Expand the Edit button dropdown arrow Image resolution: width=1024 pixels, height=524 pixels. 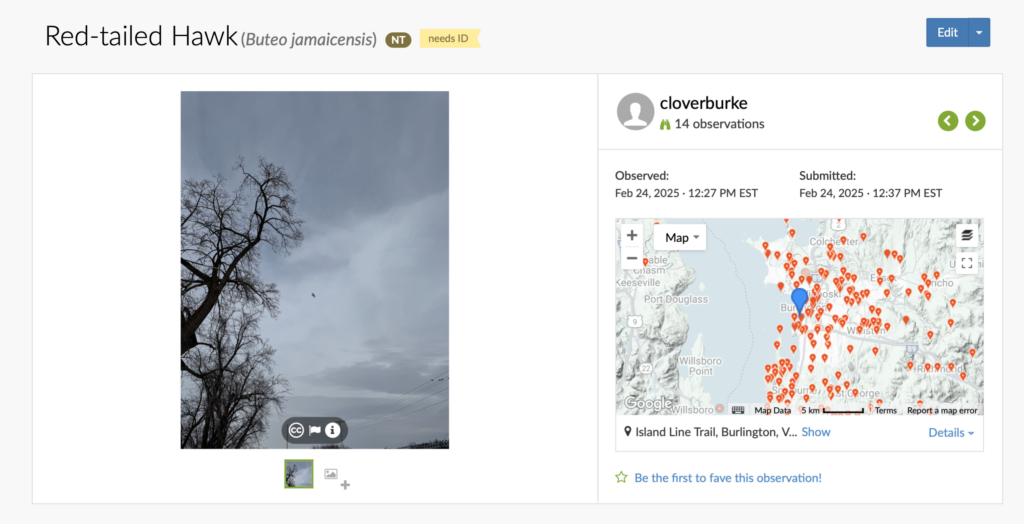[x=979, y=33]
